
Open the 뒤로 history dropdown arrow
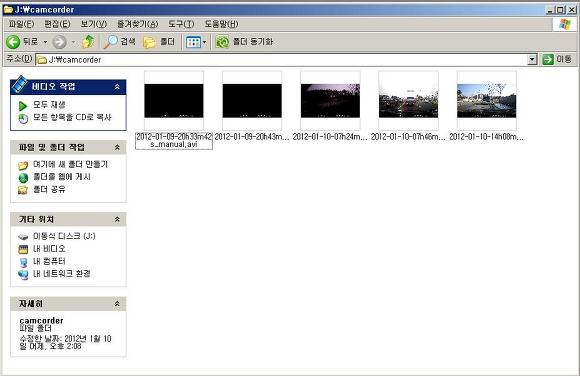coord(45,42)
